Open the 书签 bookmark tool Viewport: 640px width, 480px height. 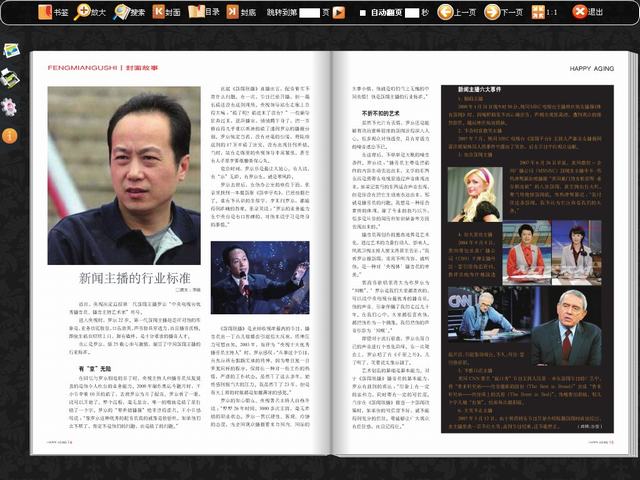(53, 12)
